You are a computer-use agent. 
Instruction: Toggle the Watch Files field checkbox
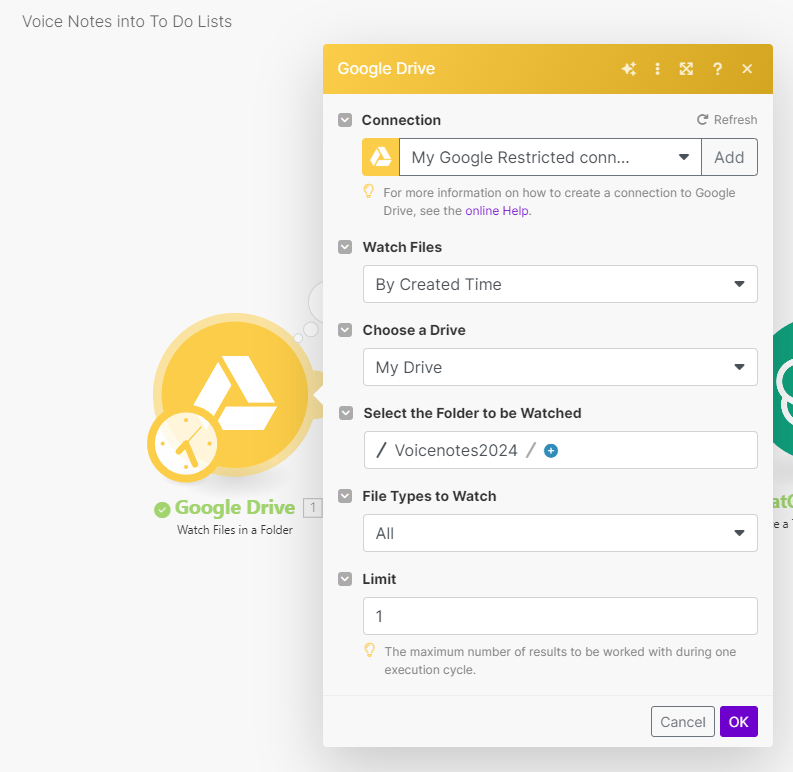[345, 247]
